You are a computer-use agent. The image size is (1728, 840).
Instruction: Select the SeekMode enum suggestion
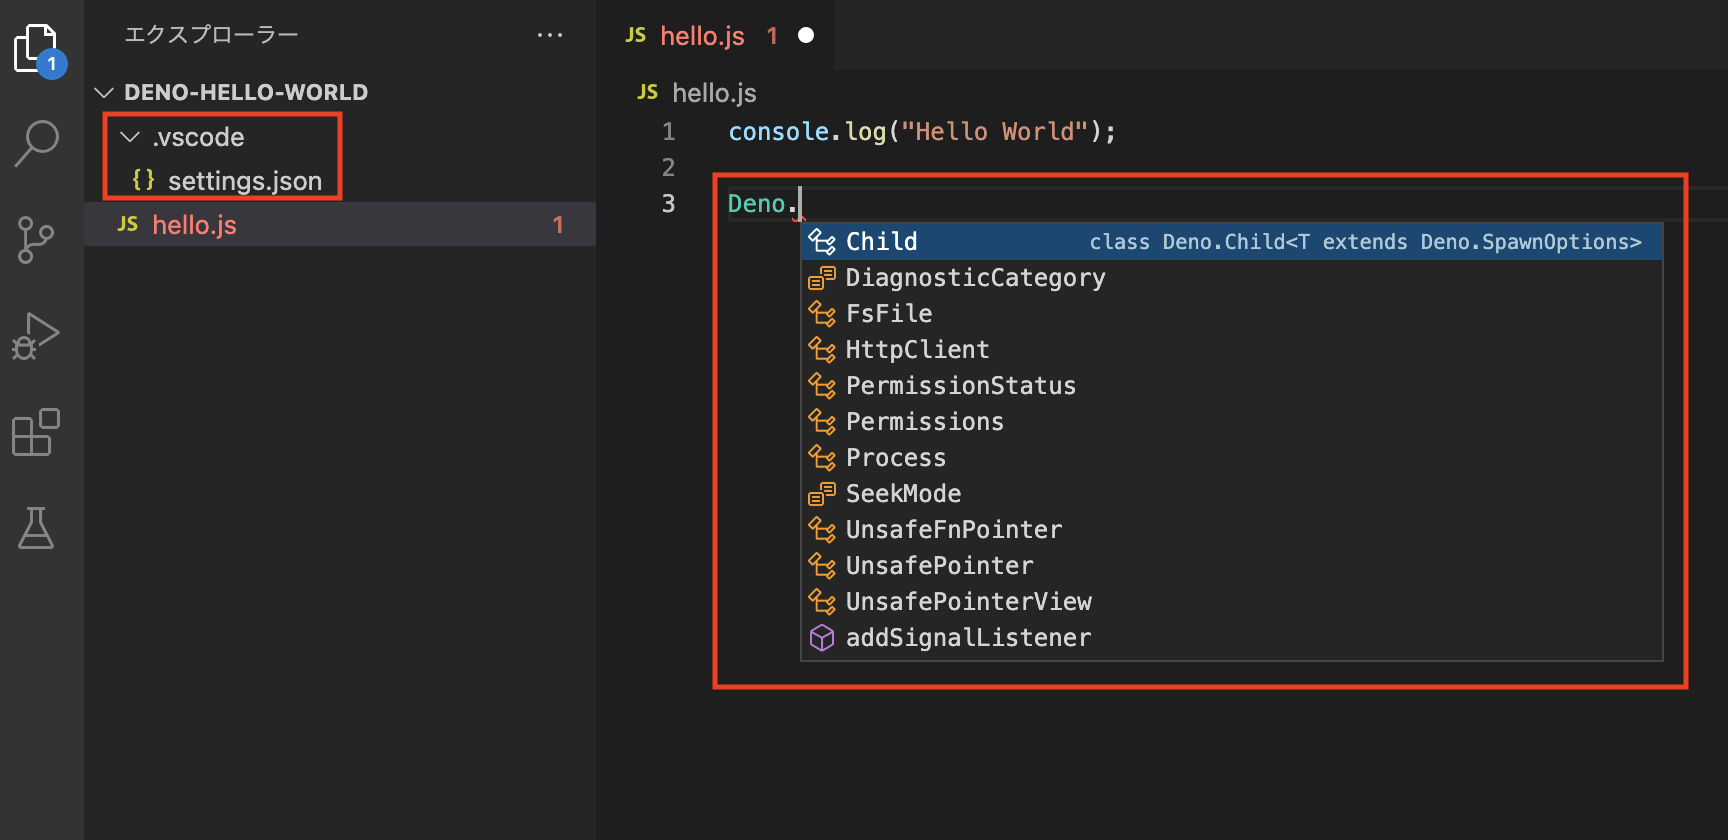(x=903, y=494)
